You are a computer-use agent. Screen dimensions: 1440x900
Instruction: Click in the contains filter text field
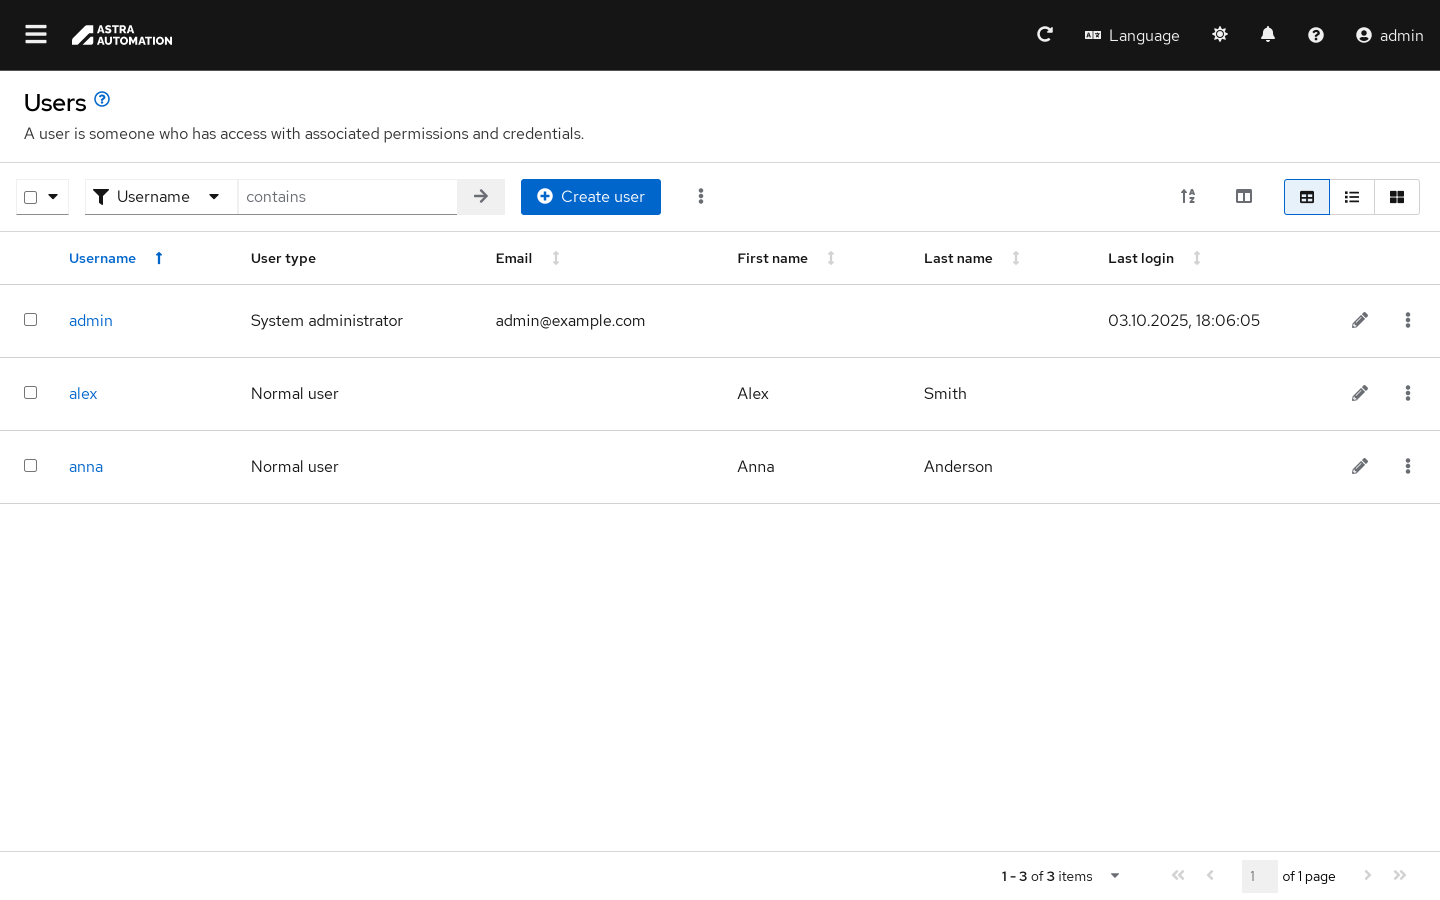[347, 197]
